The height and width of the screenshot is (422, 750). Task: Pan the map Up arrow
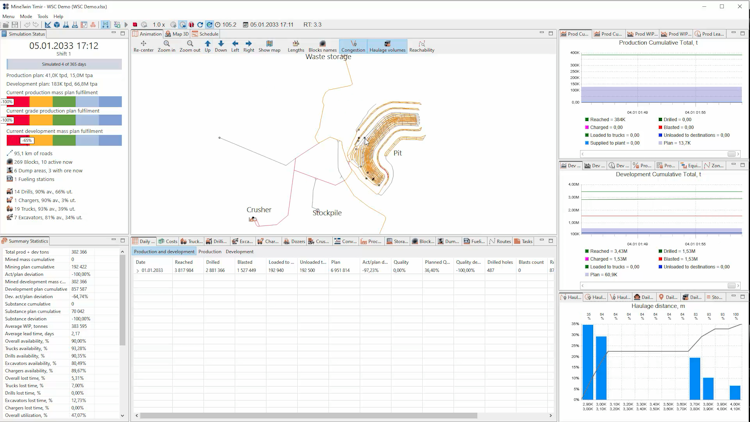[208, 46]
